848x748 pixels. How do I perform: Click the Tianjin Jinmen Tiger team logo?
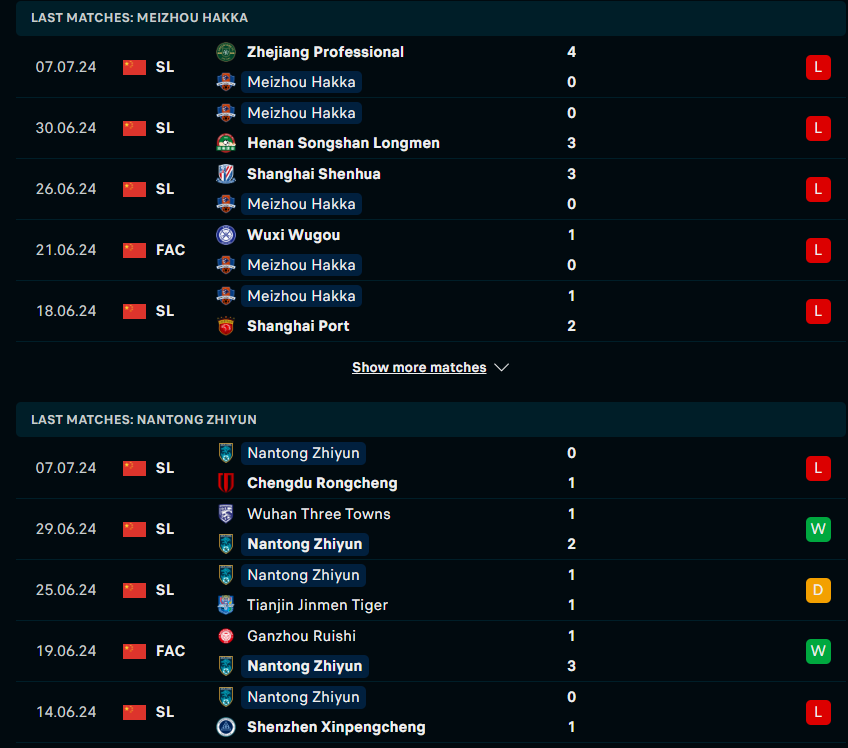click(x=226, y=606)
